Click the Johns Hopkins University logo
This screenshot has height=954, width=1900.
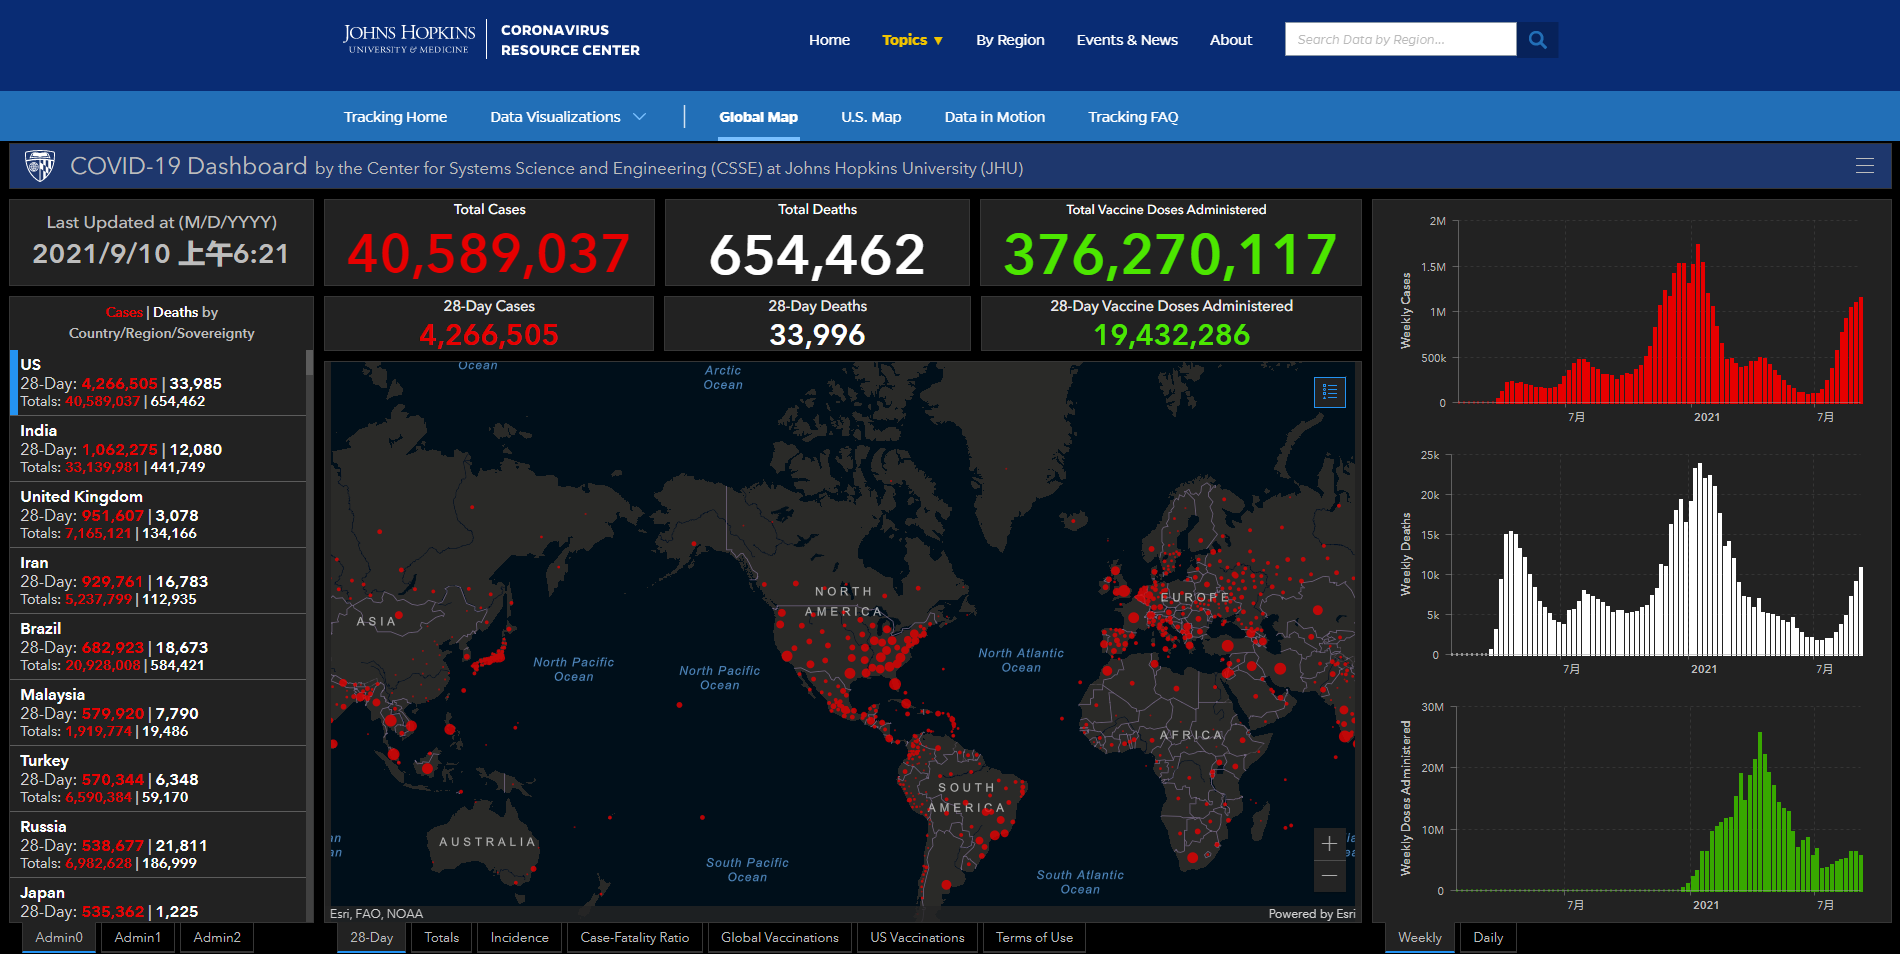[x=409, y=39]
